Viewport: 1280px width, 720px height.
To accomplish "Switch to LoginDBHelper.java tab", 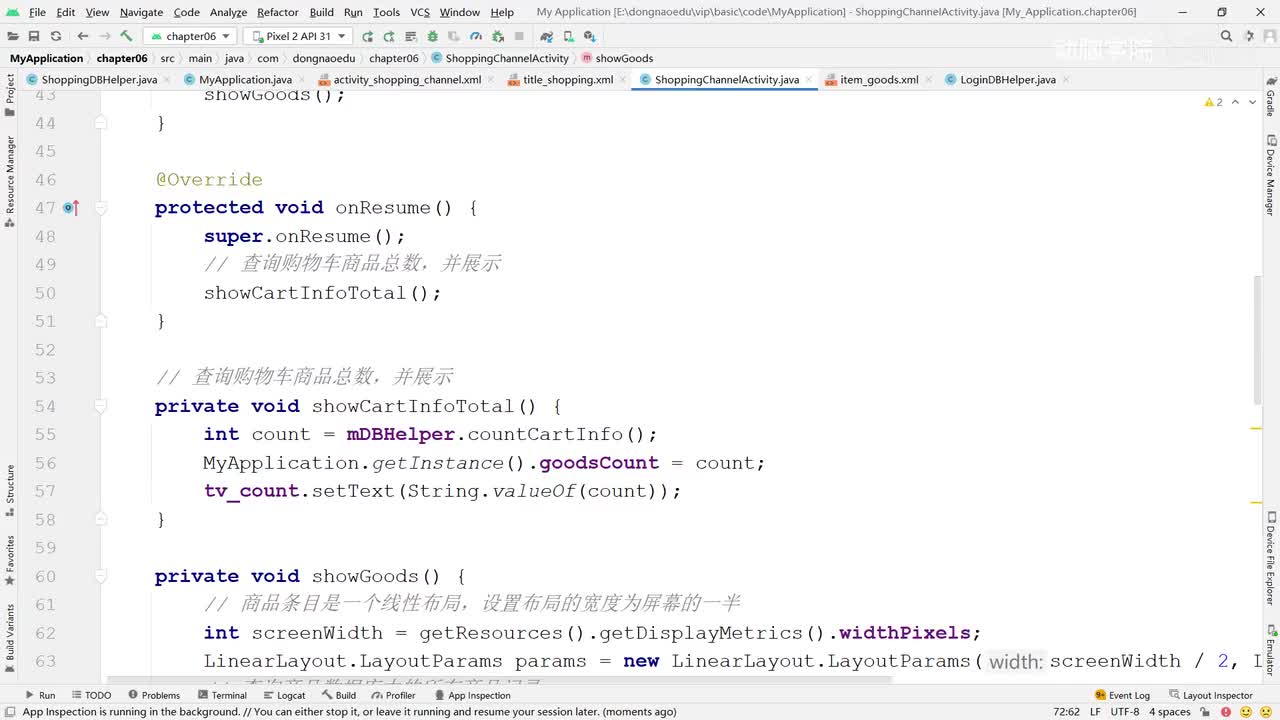I will (x=1008, y=79).
